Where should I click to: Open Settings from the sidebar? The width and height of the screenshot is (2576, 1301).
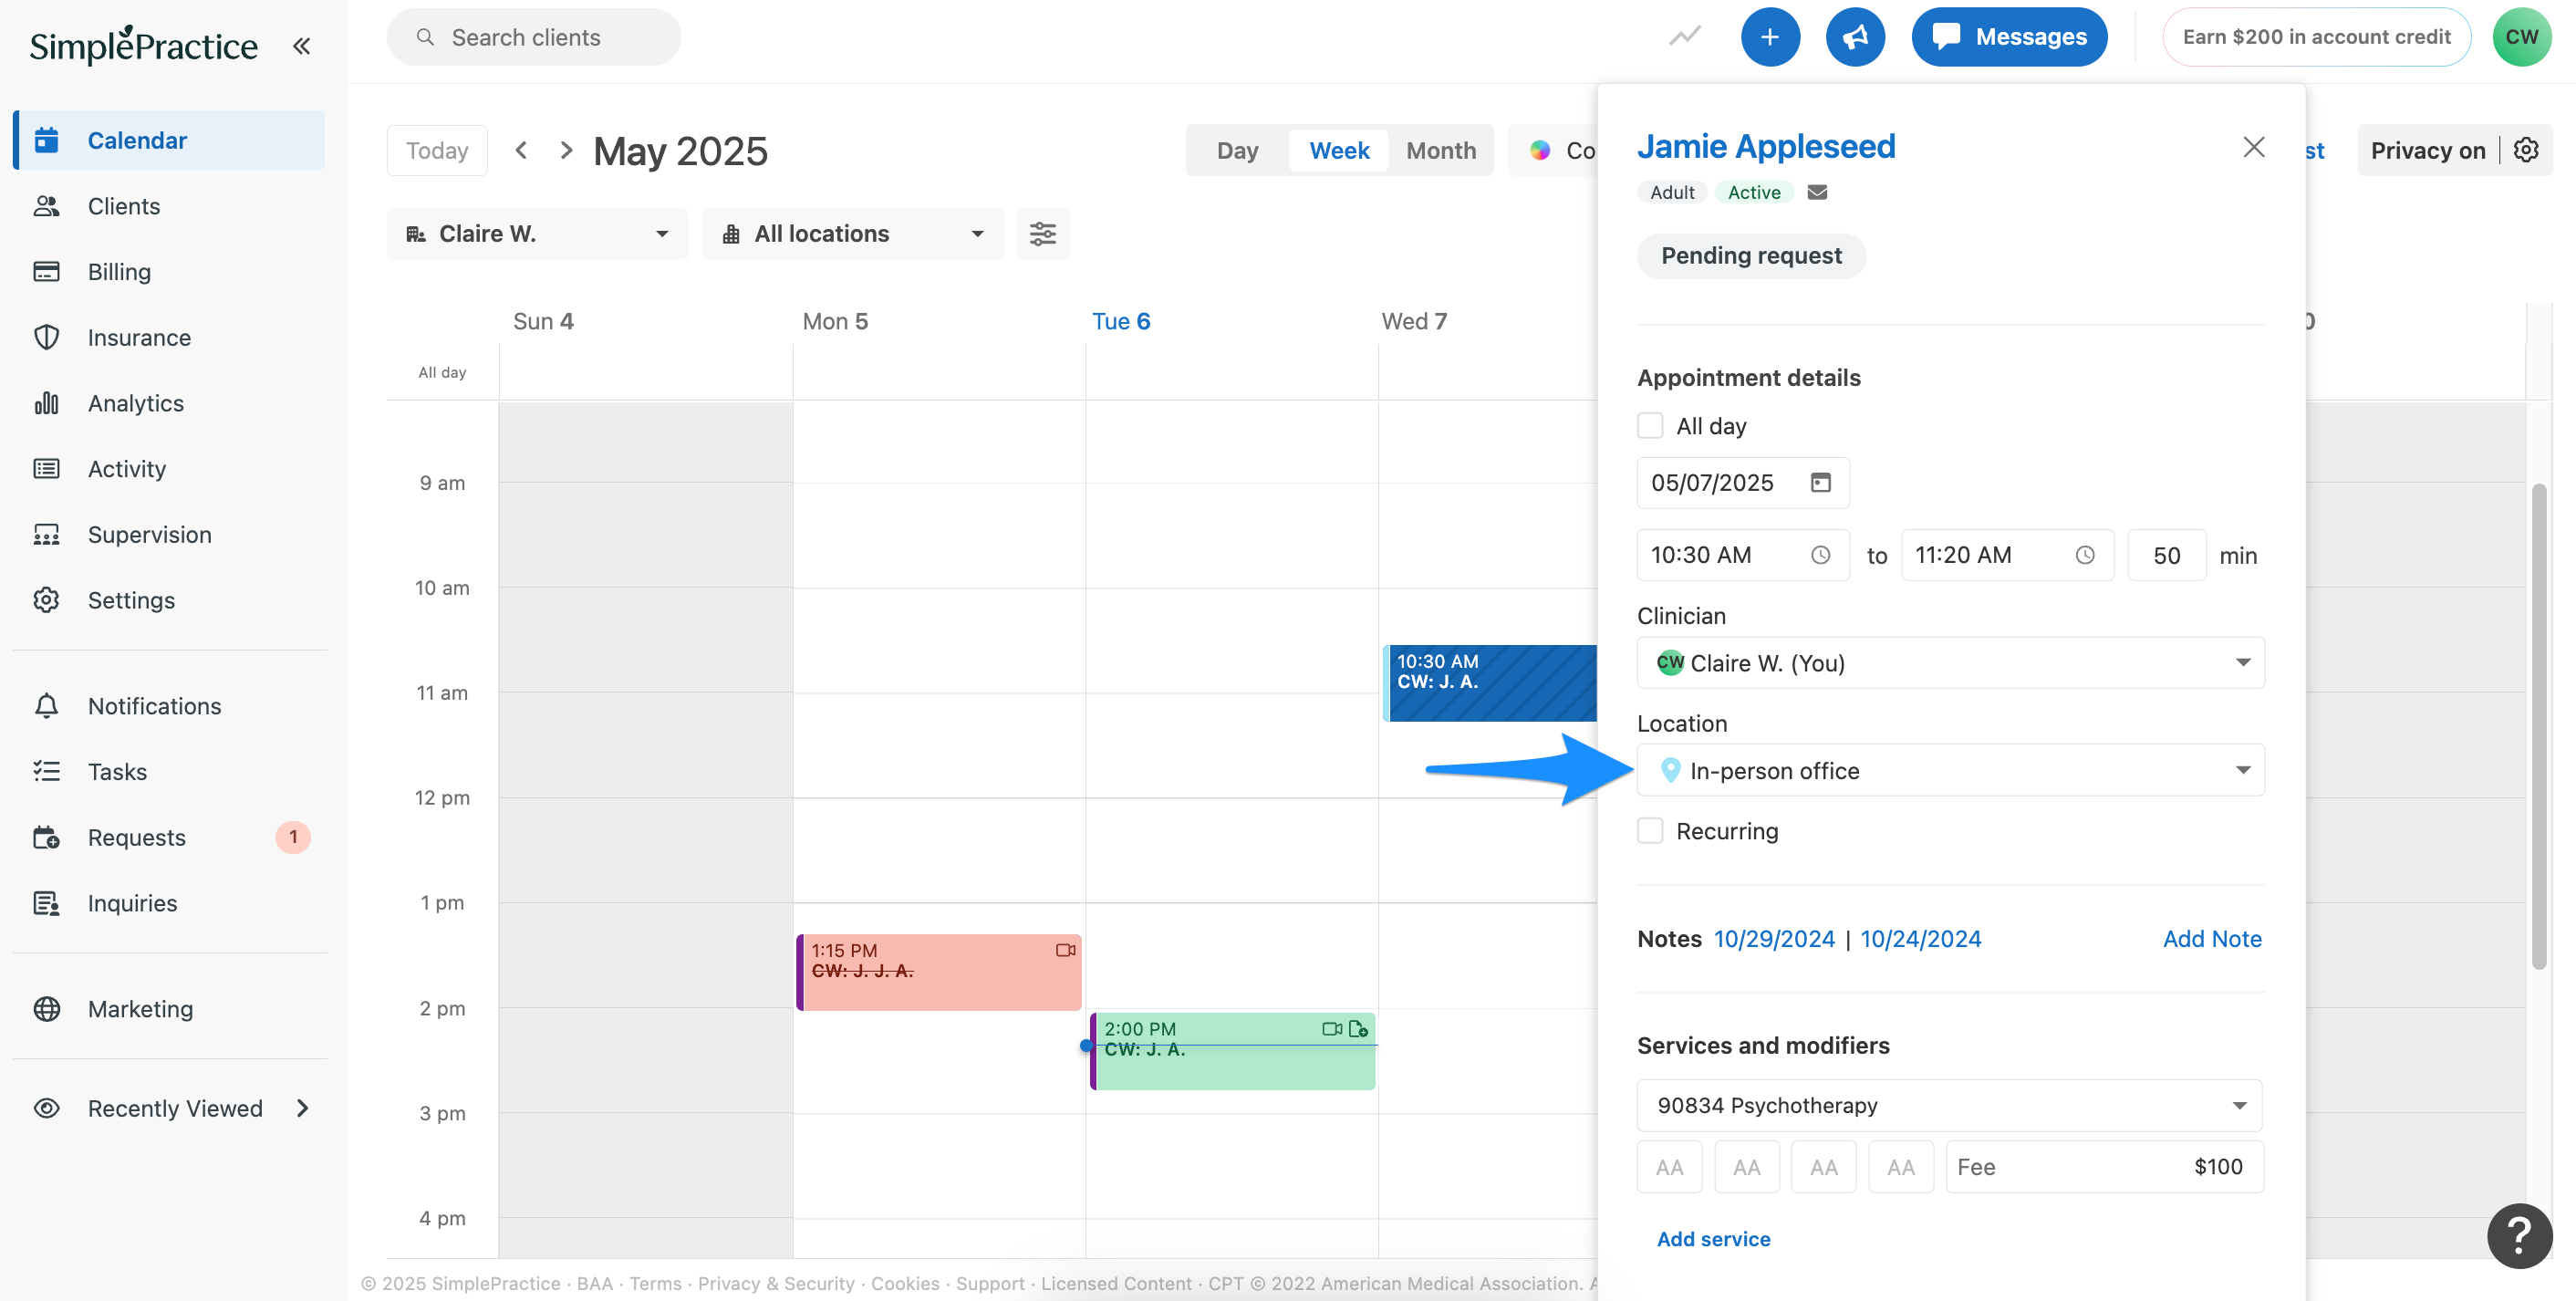(x=170, y=600)
